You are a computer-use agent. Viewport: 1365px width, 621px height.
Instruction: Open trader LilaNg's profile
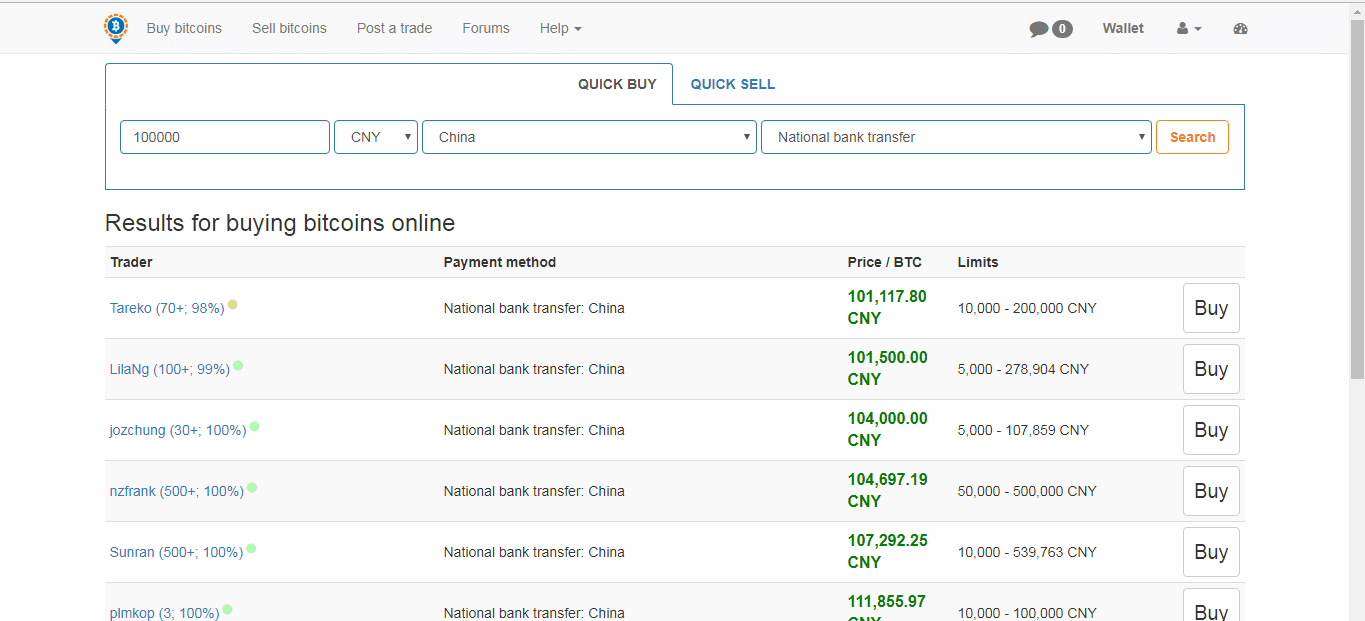click(170, 369)
